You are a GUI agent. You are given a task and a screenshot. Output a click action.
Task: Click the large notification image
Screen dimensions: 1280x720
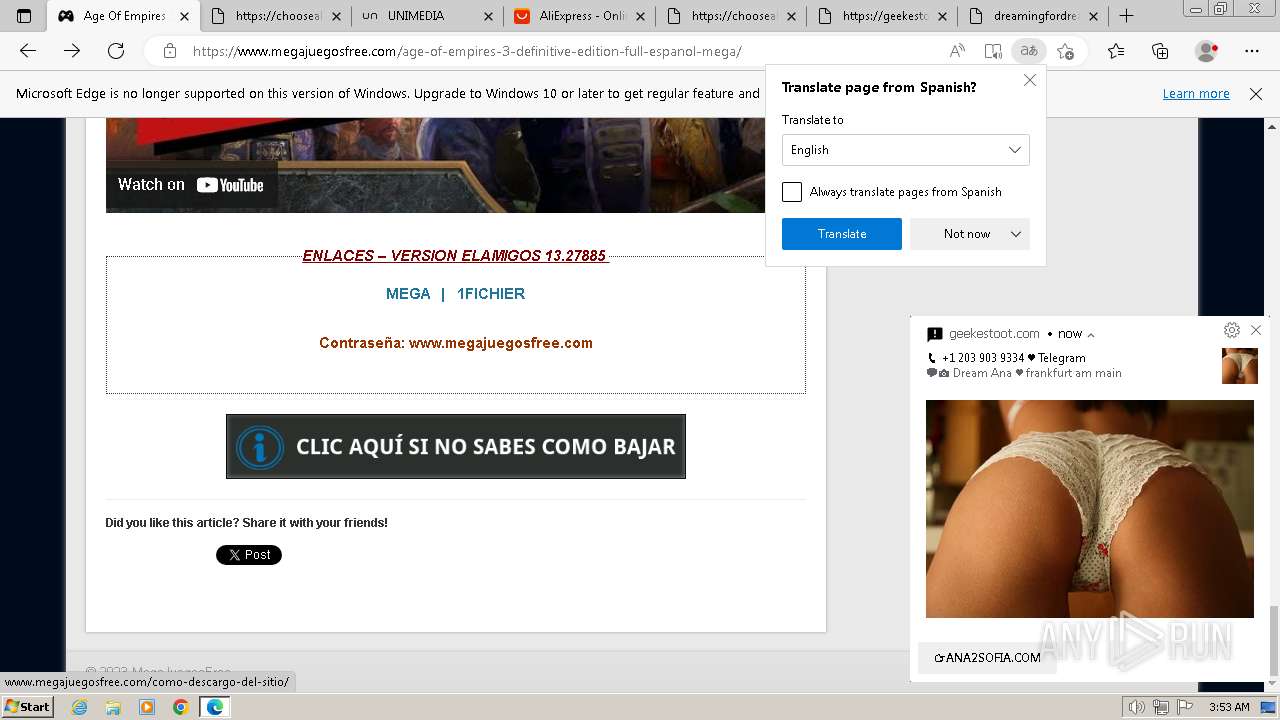(x=1090, y=509)
